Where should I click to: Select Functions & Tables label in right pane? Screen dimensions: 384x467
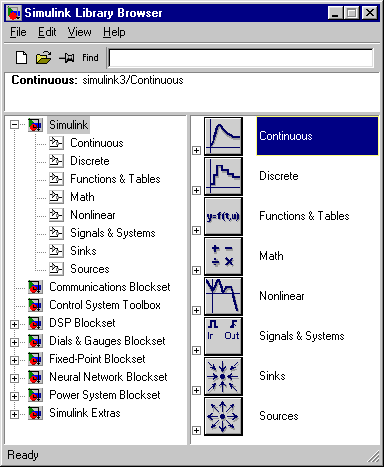tap(304, 216)
